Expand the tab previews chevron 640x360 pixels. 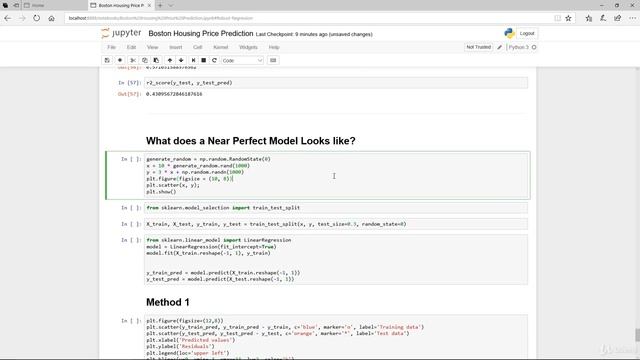coord(171,5)
